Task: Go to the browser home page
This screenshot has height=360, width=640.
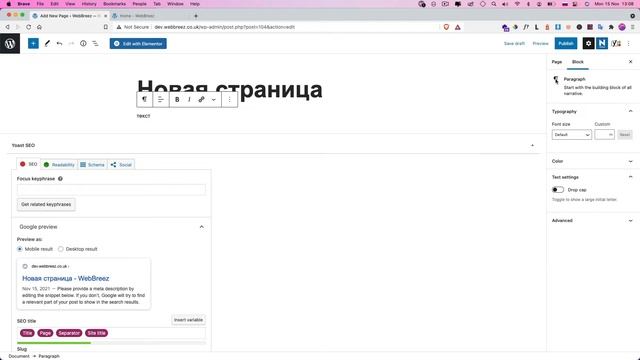Action: click(x=39, y=27)
